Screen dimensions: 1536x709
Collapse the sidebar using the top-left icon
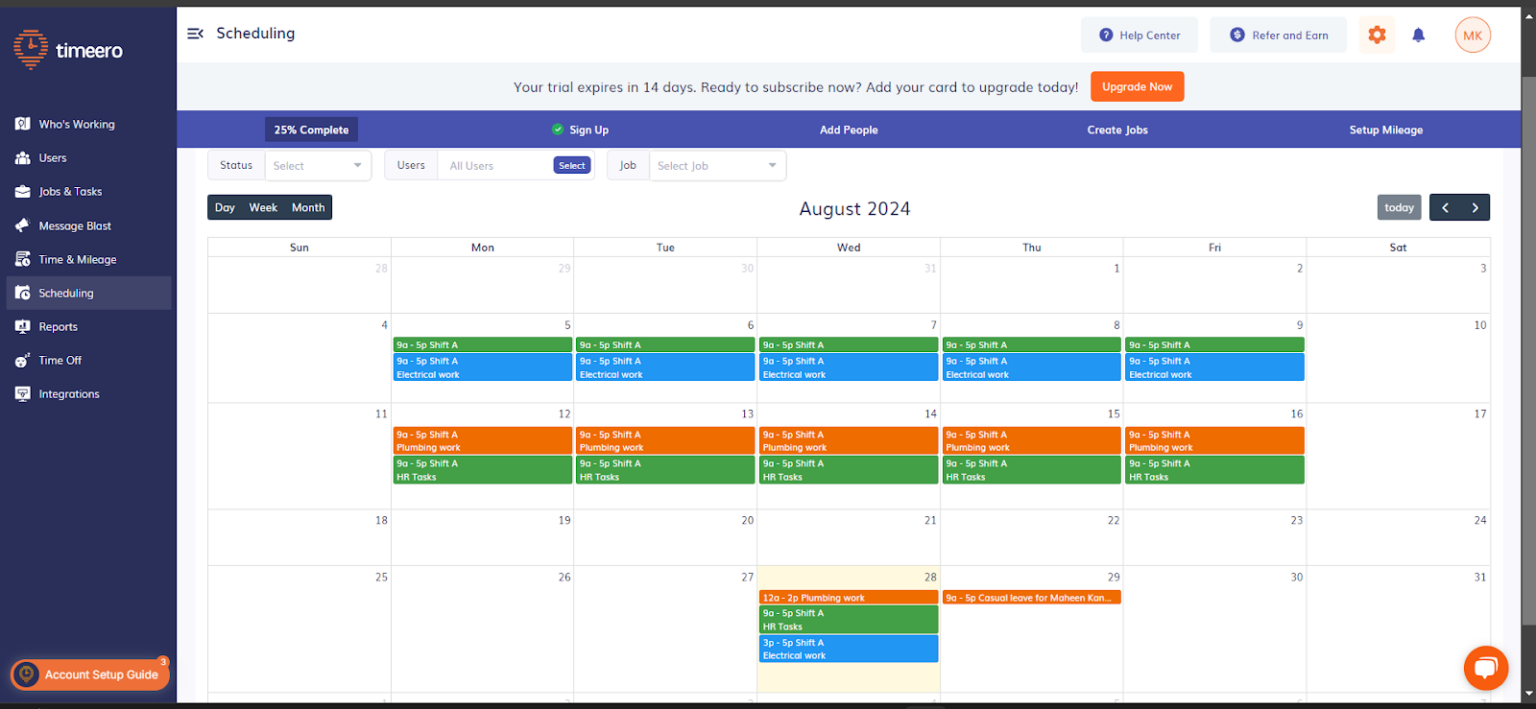[x=196, y=33]
